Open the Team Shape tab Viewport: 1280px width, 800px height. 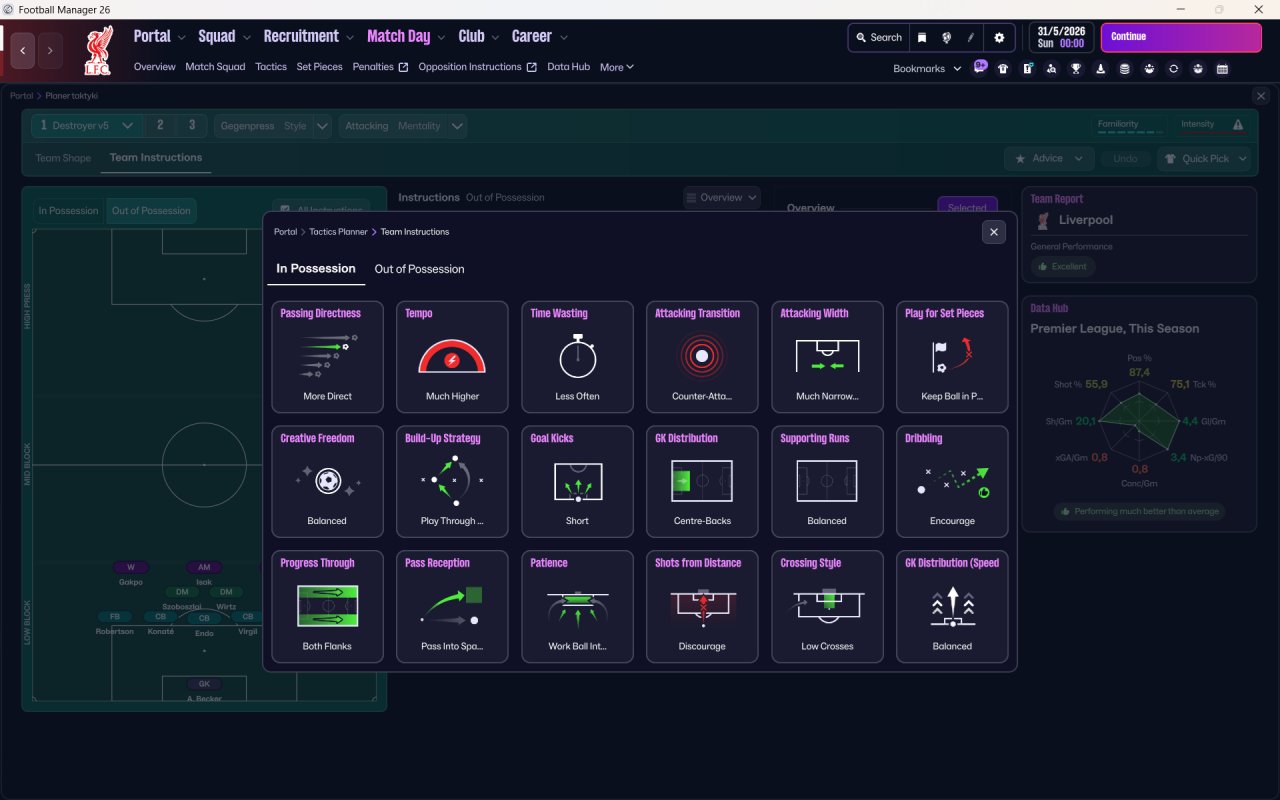click(63, 158)
